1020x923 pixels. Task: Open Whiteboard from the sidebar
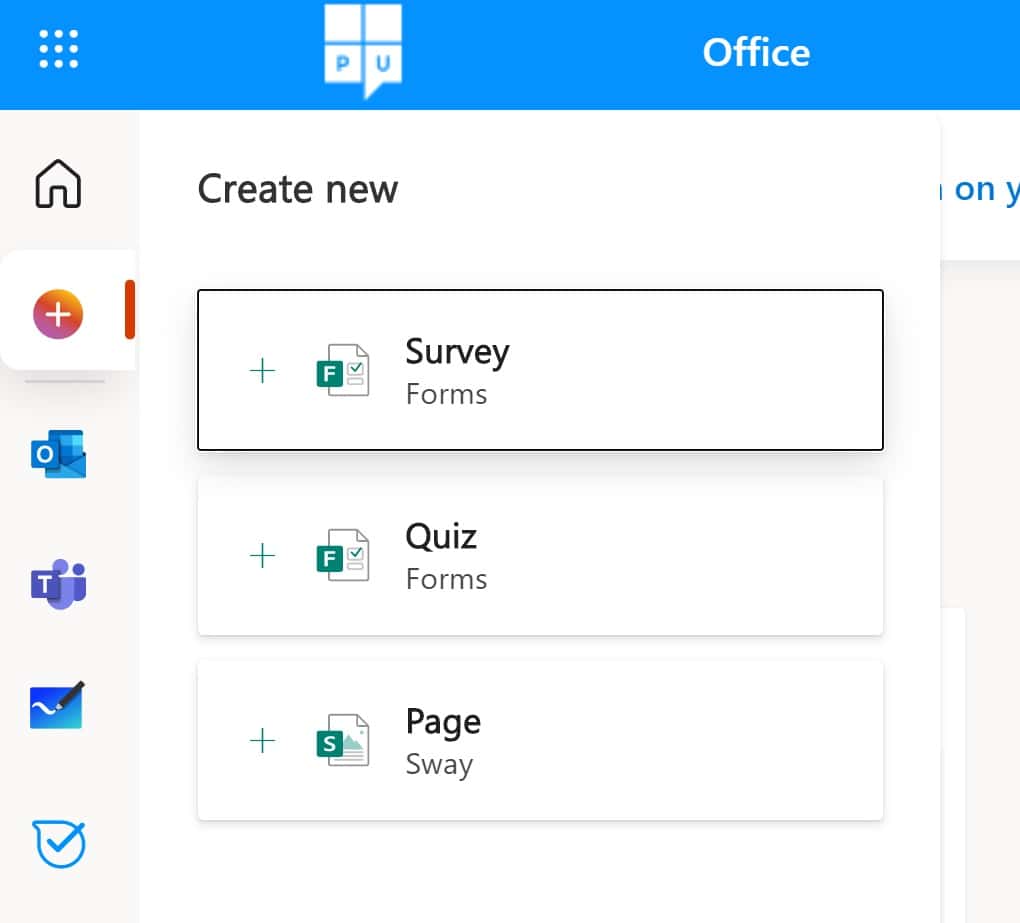[57, 705]
